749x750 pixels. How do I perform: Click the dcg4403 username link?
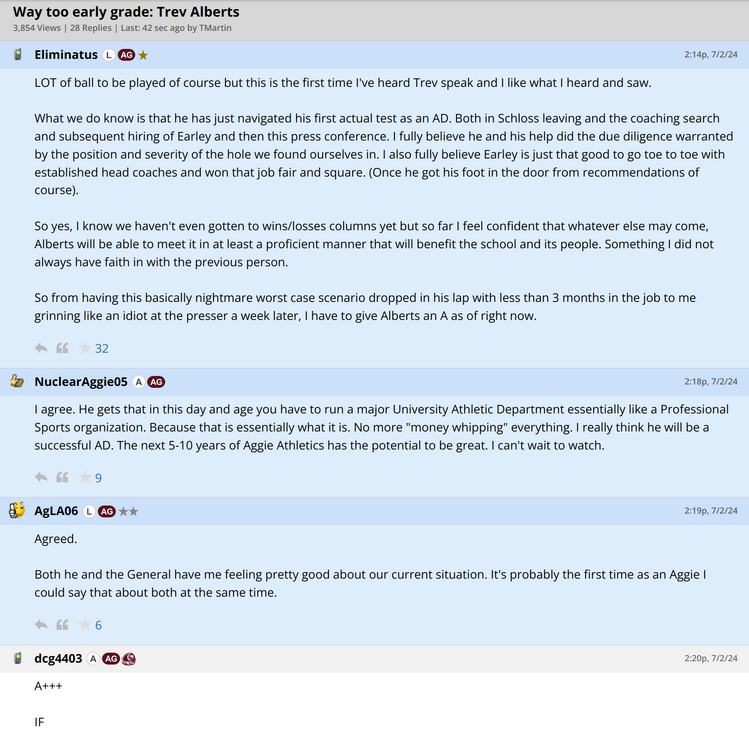[x=58, y=658]
